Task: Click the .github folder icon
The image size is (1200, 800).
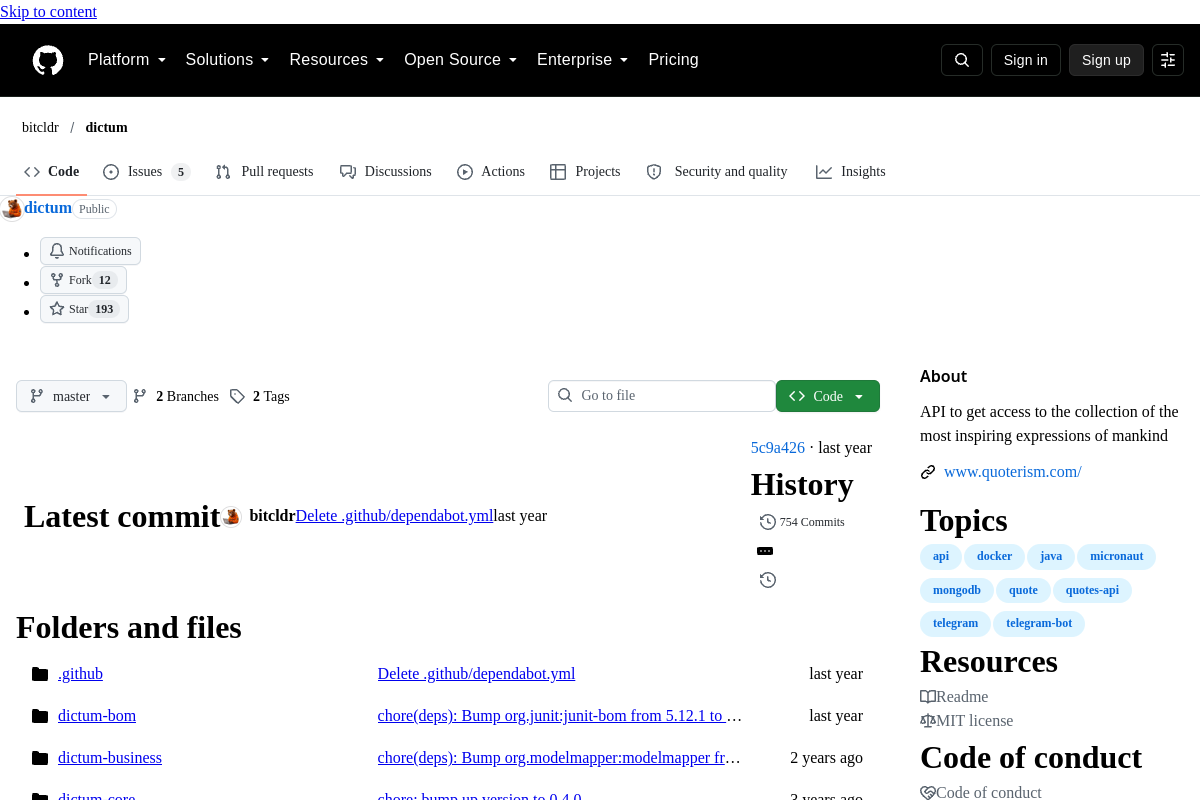Action: click(x=40, y=674)
